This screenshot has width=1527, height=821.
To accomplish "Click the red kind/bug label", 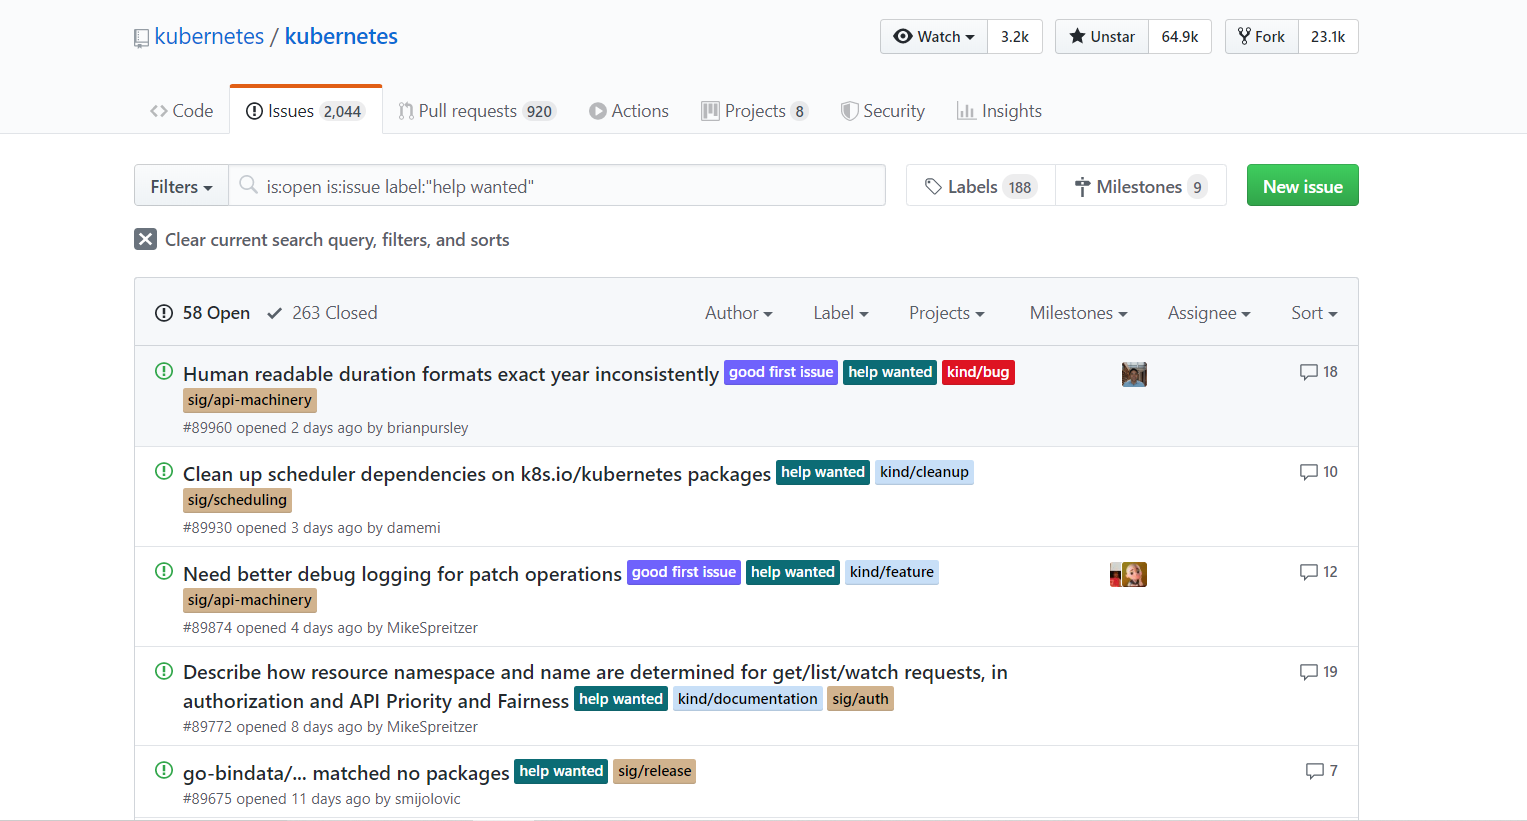I will [978, 372].
